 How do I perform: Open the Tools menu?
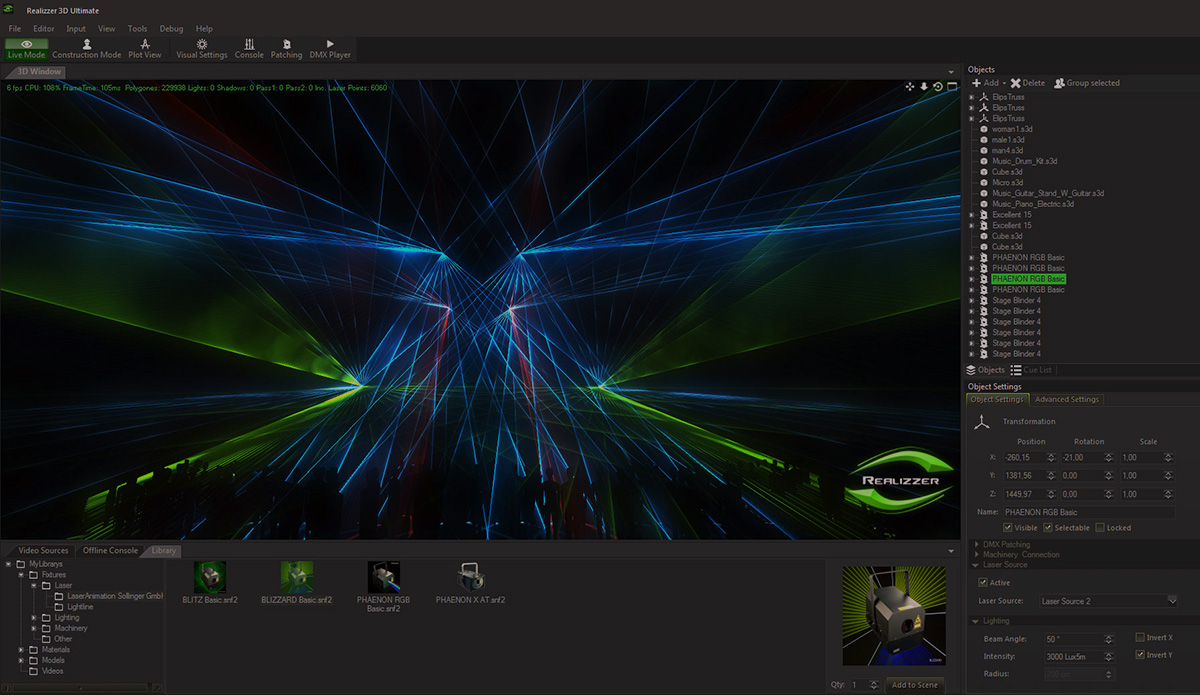coord(138,29)
